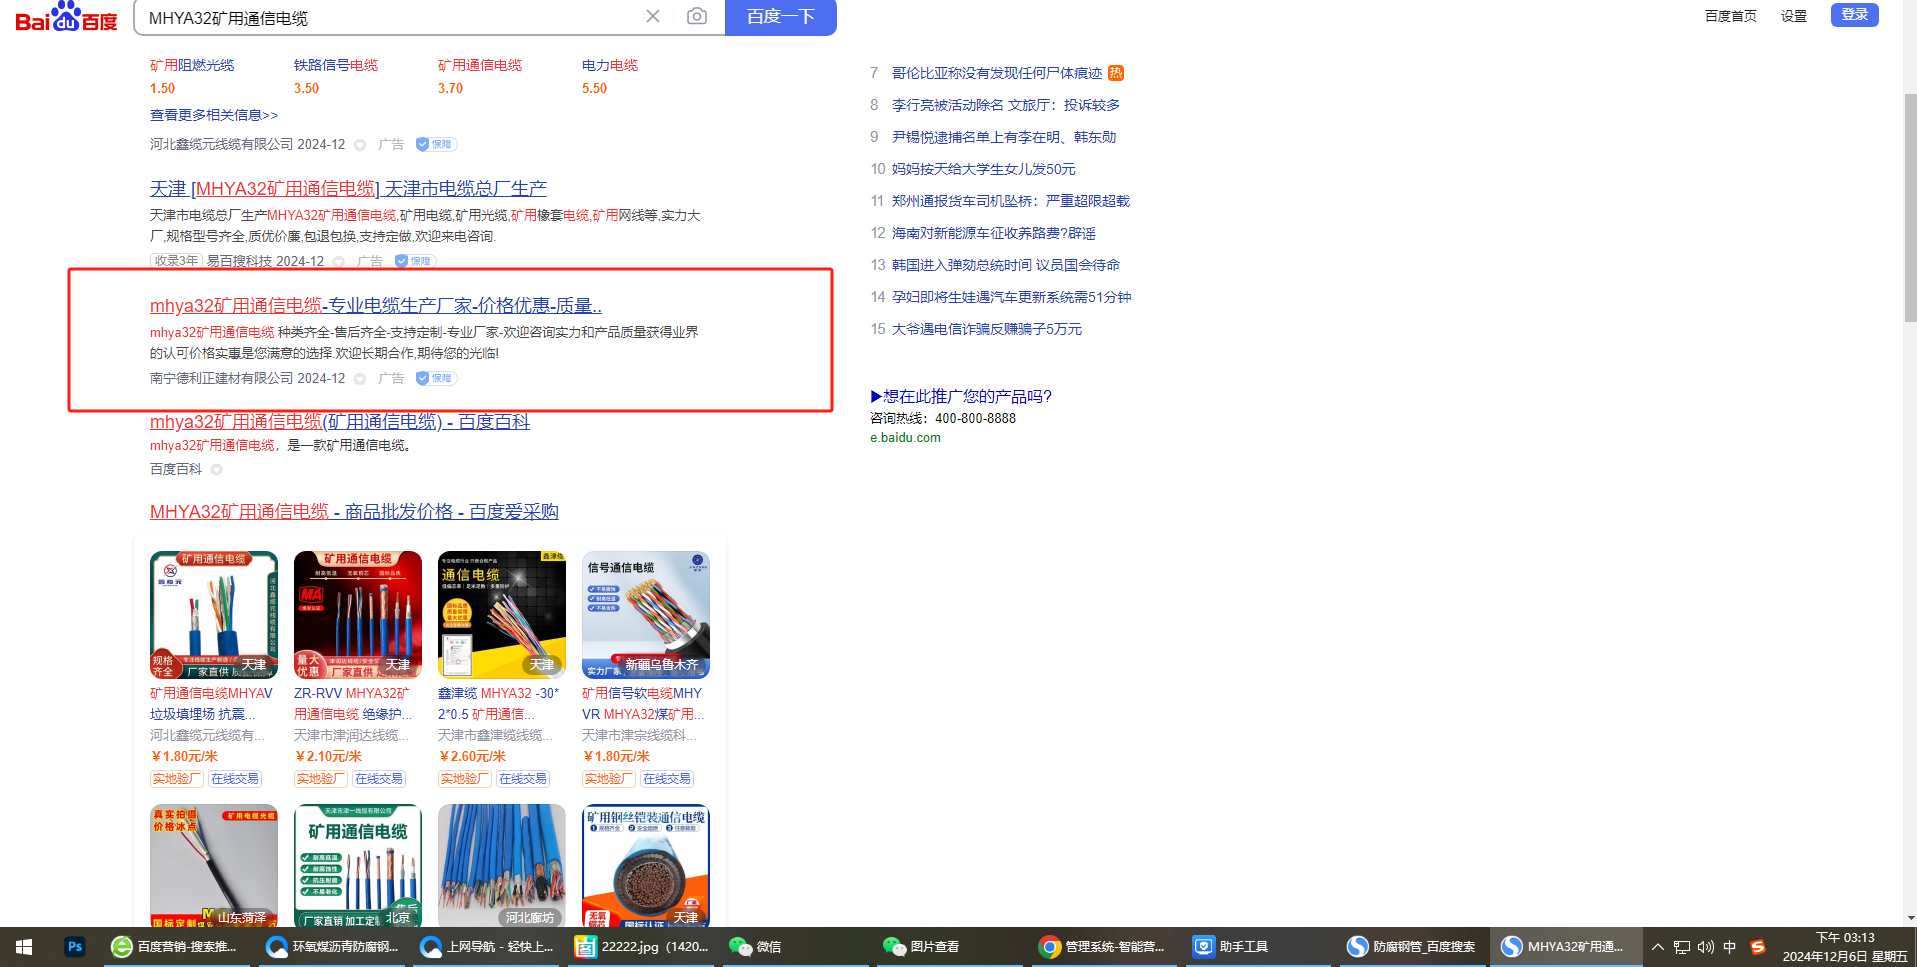
Task: Launch Photoshop from the taskbar
Action: [x=75, y=947]
